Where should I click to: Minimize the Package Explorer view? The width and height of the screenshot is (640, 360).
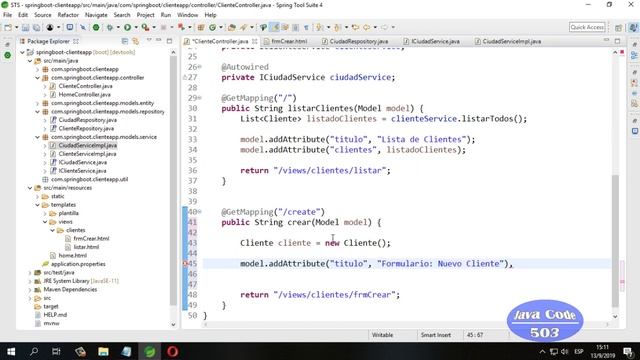click(x=159, y=40)
